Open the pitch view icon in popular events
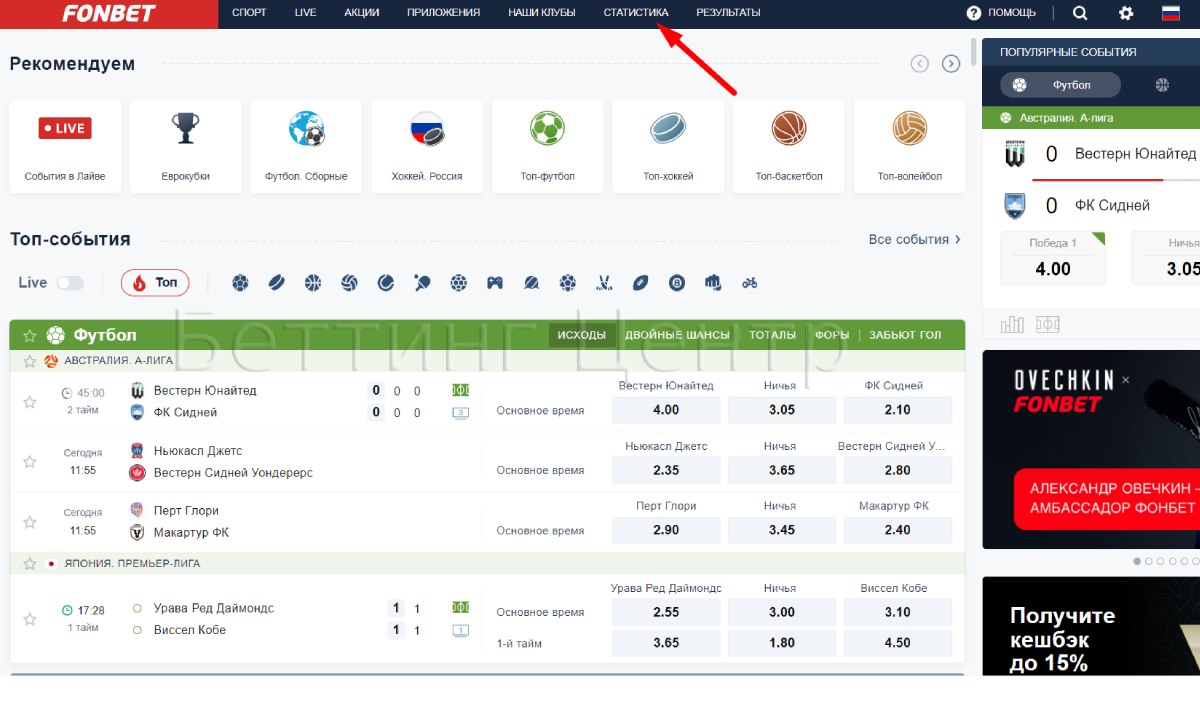Image resolution: width=1200 pixels, height=720 pixels. 1048,324
